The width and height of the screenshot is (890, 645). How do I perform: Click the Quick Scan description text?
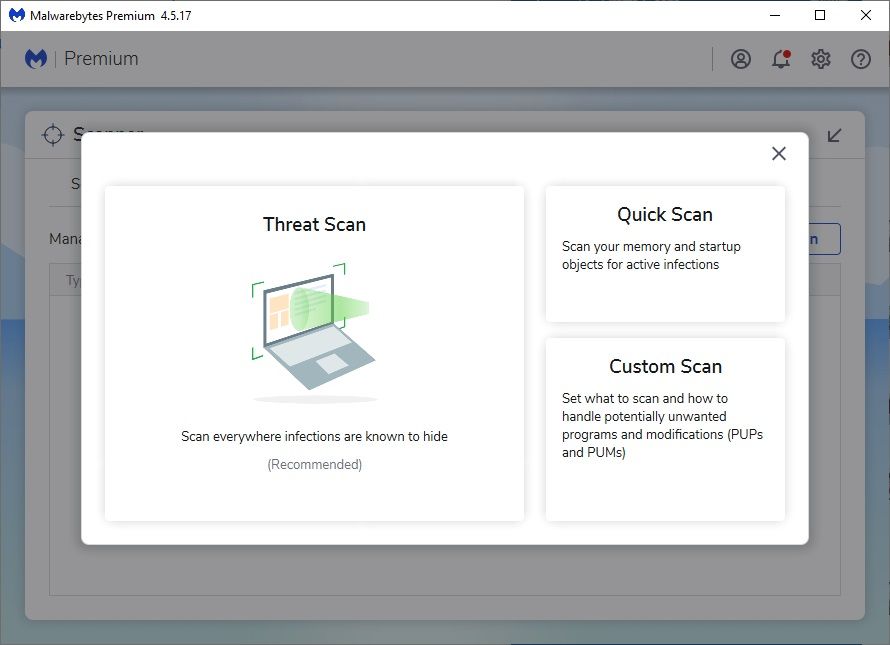tap(651, 256)
